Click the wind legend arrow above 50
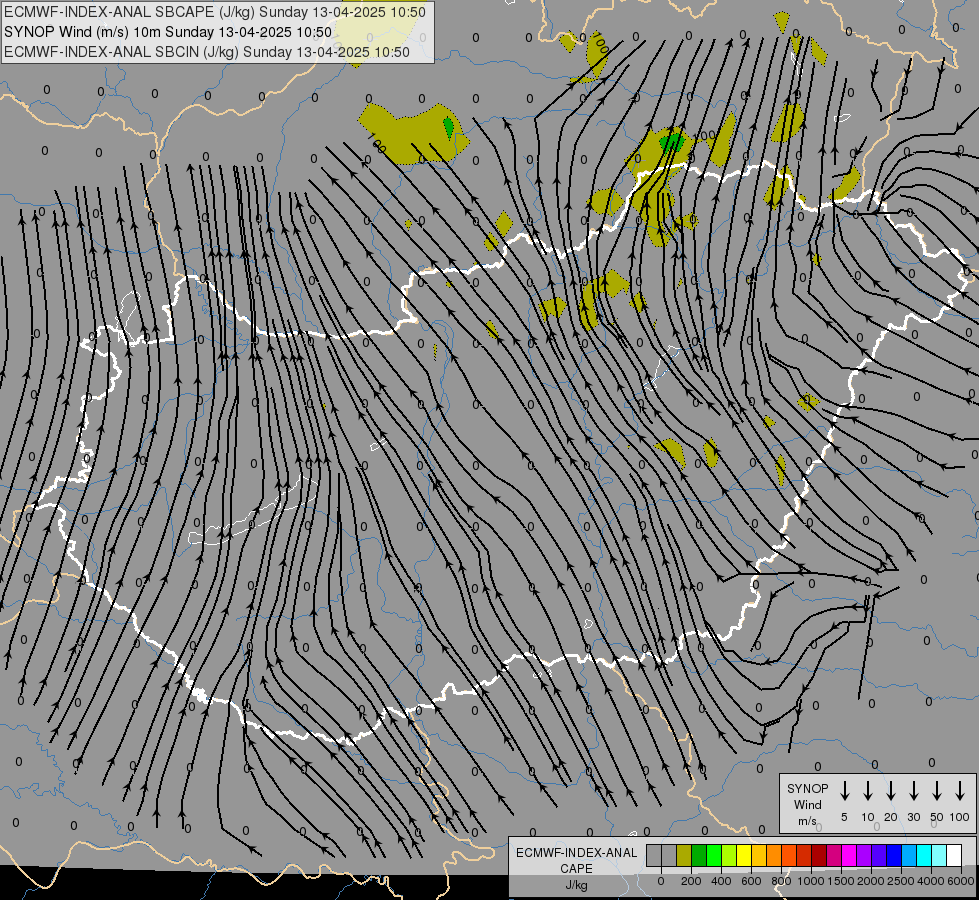Image resolution: width=979 pixels, height=900 pixels. 937,790
